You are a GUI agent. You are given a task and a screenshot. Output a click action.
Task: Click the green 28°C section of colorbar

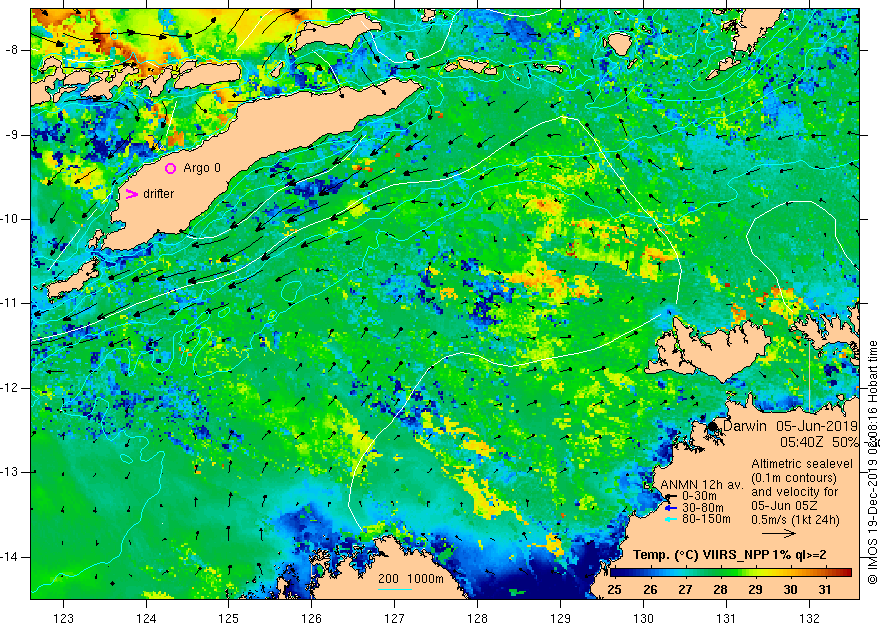click(x=721, y=573)
